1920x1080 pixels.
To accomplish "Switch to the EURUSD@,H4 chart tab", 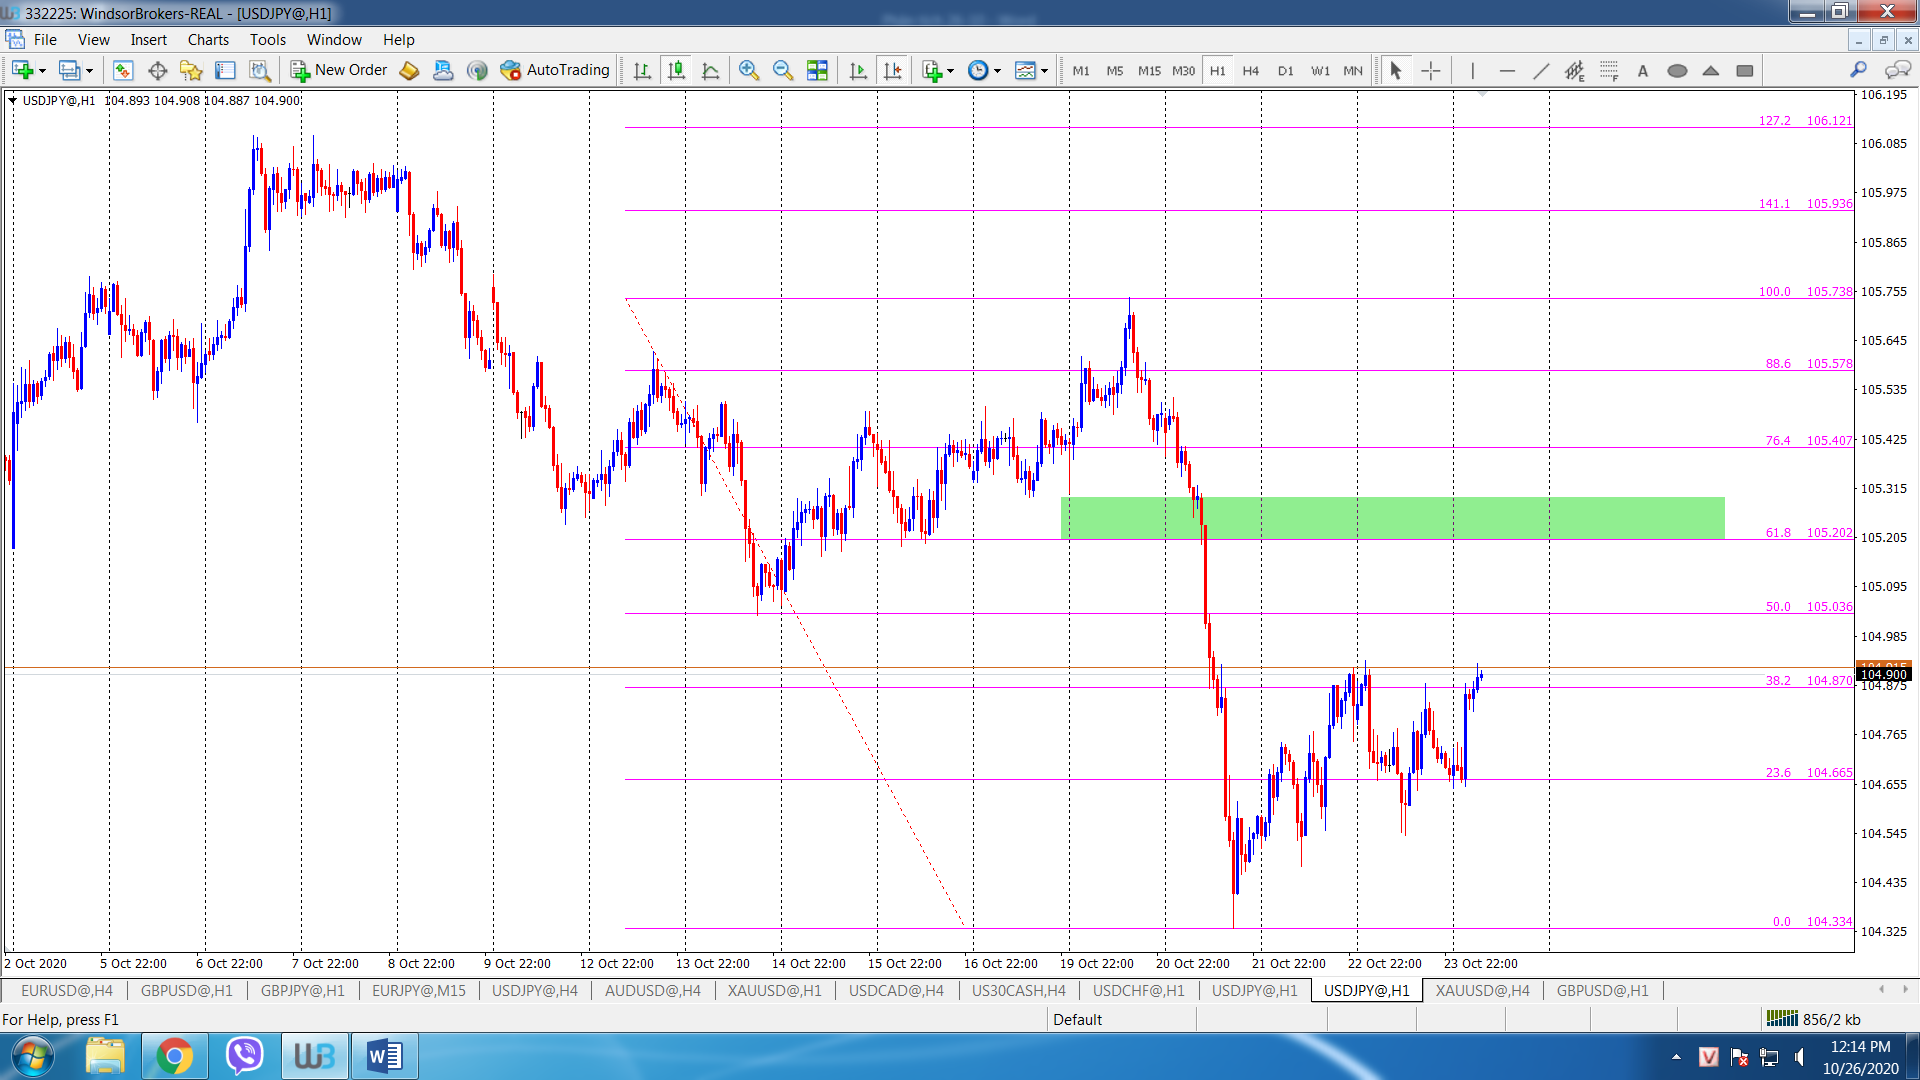I will pyautogui.click(x=67, y=990).
